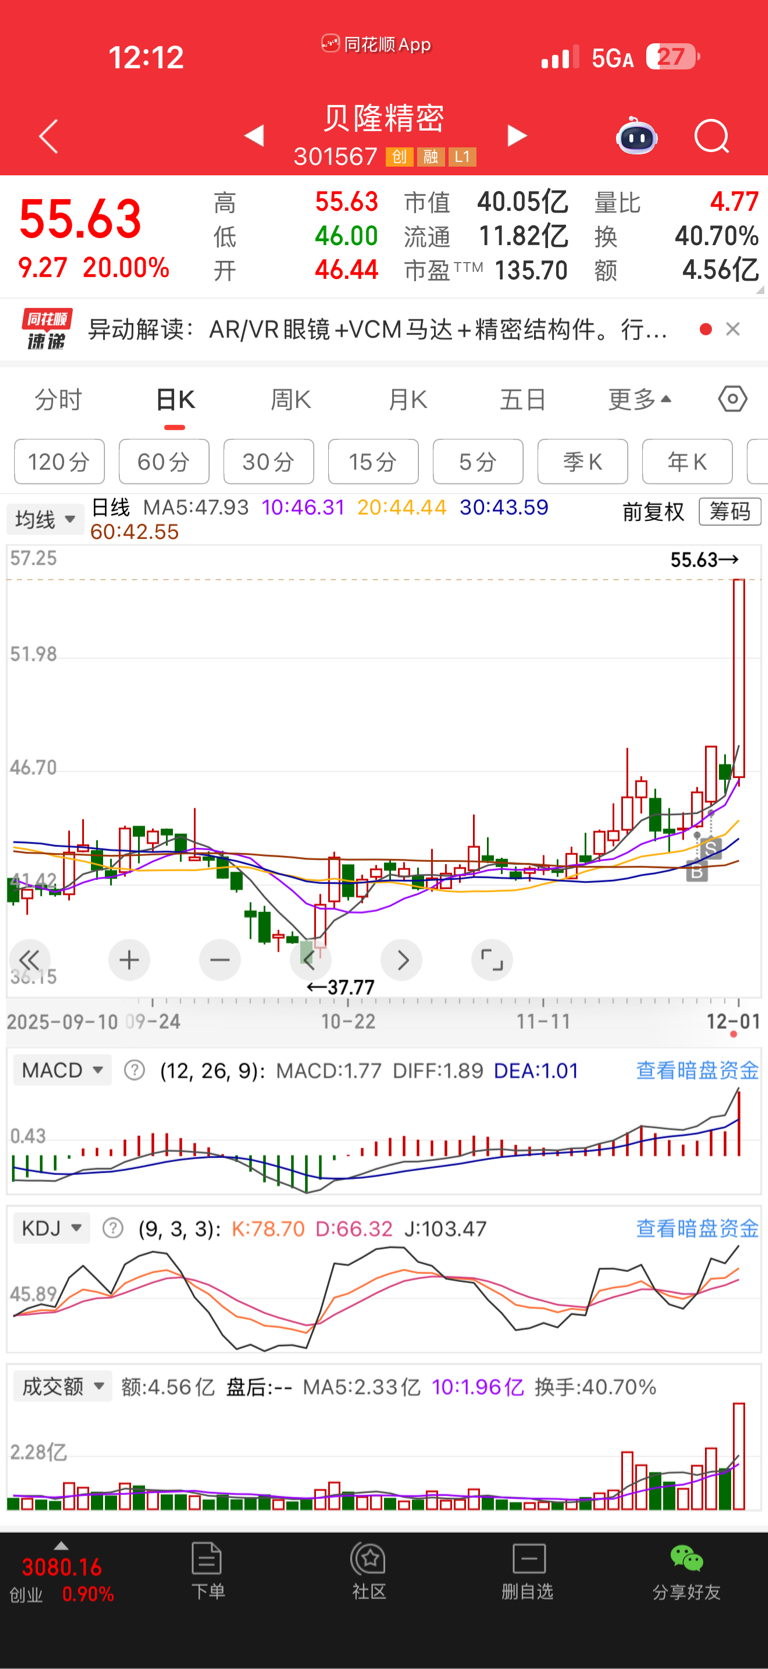Screen dimensions: 768x1669
Task: Zoom in chart with plus button
Action: click(x=129, y=961)
